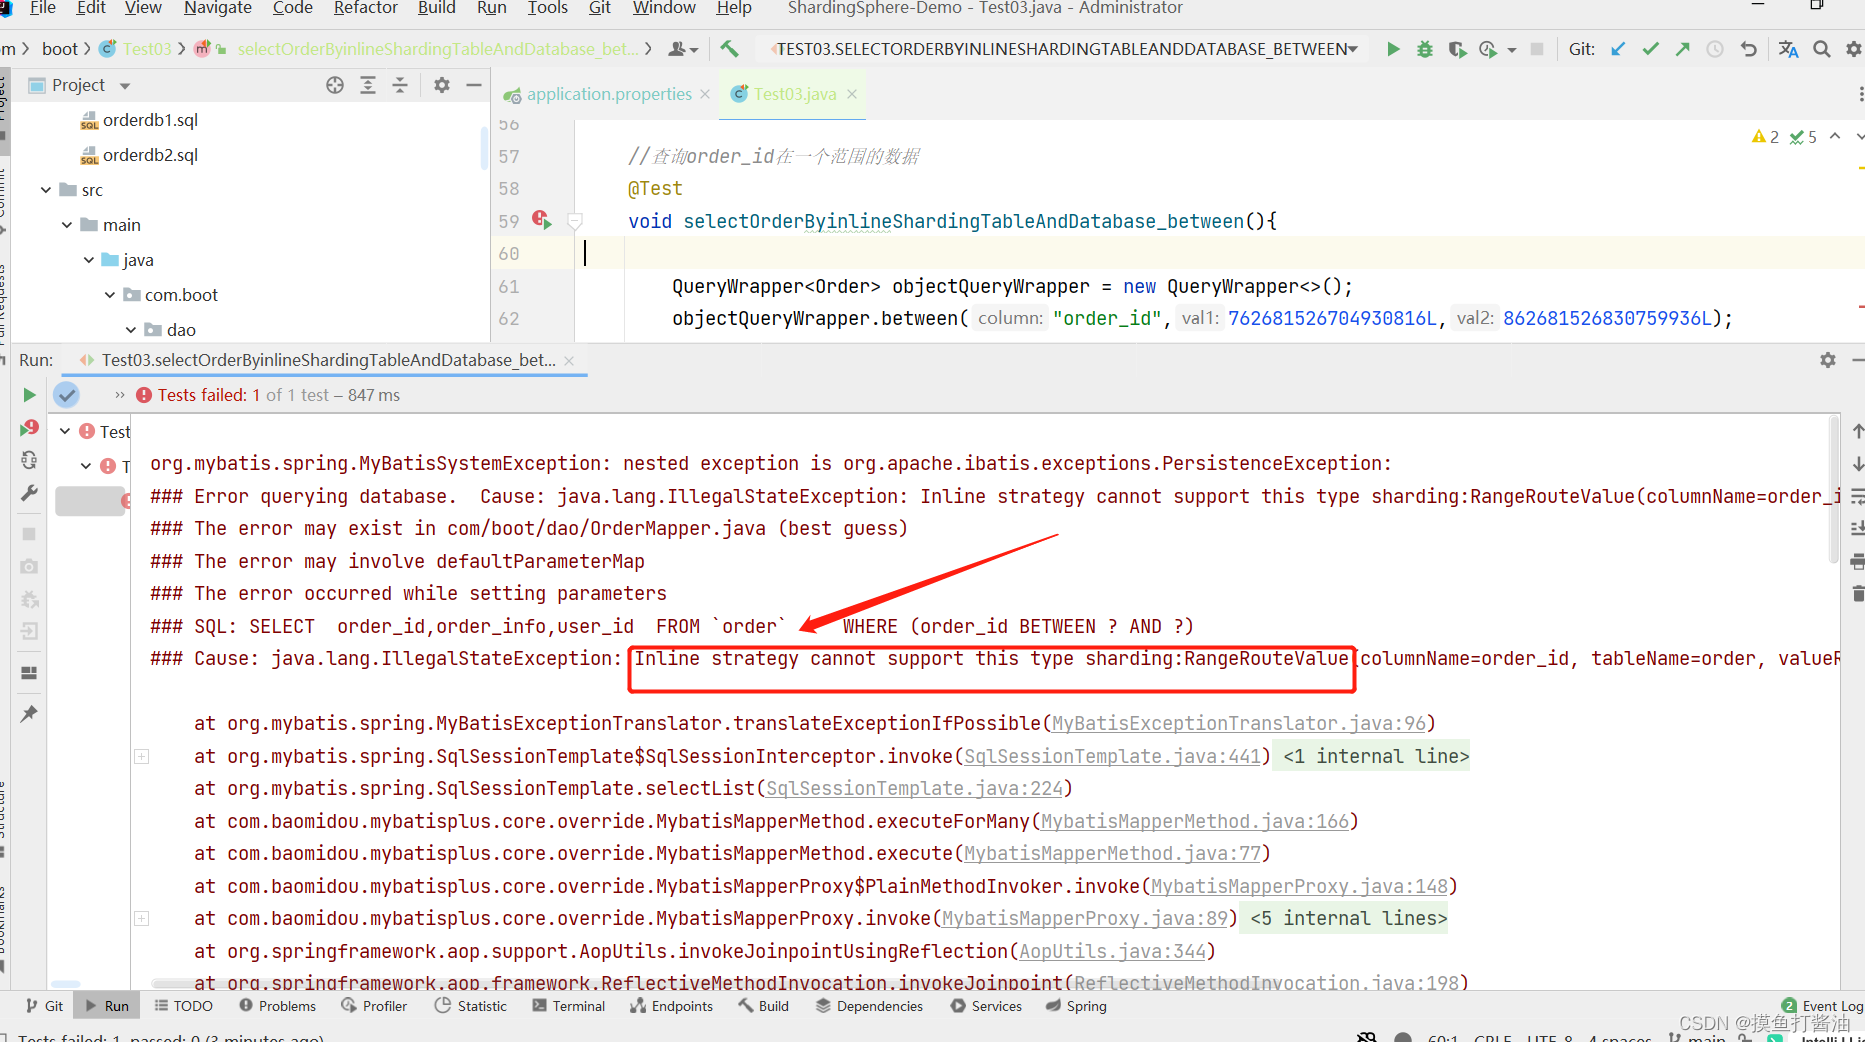Open the Problems tool window
The image size is (1865, 1042).
click(277, 1006)
